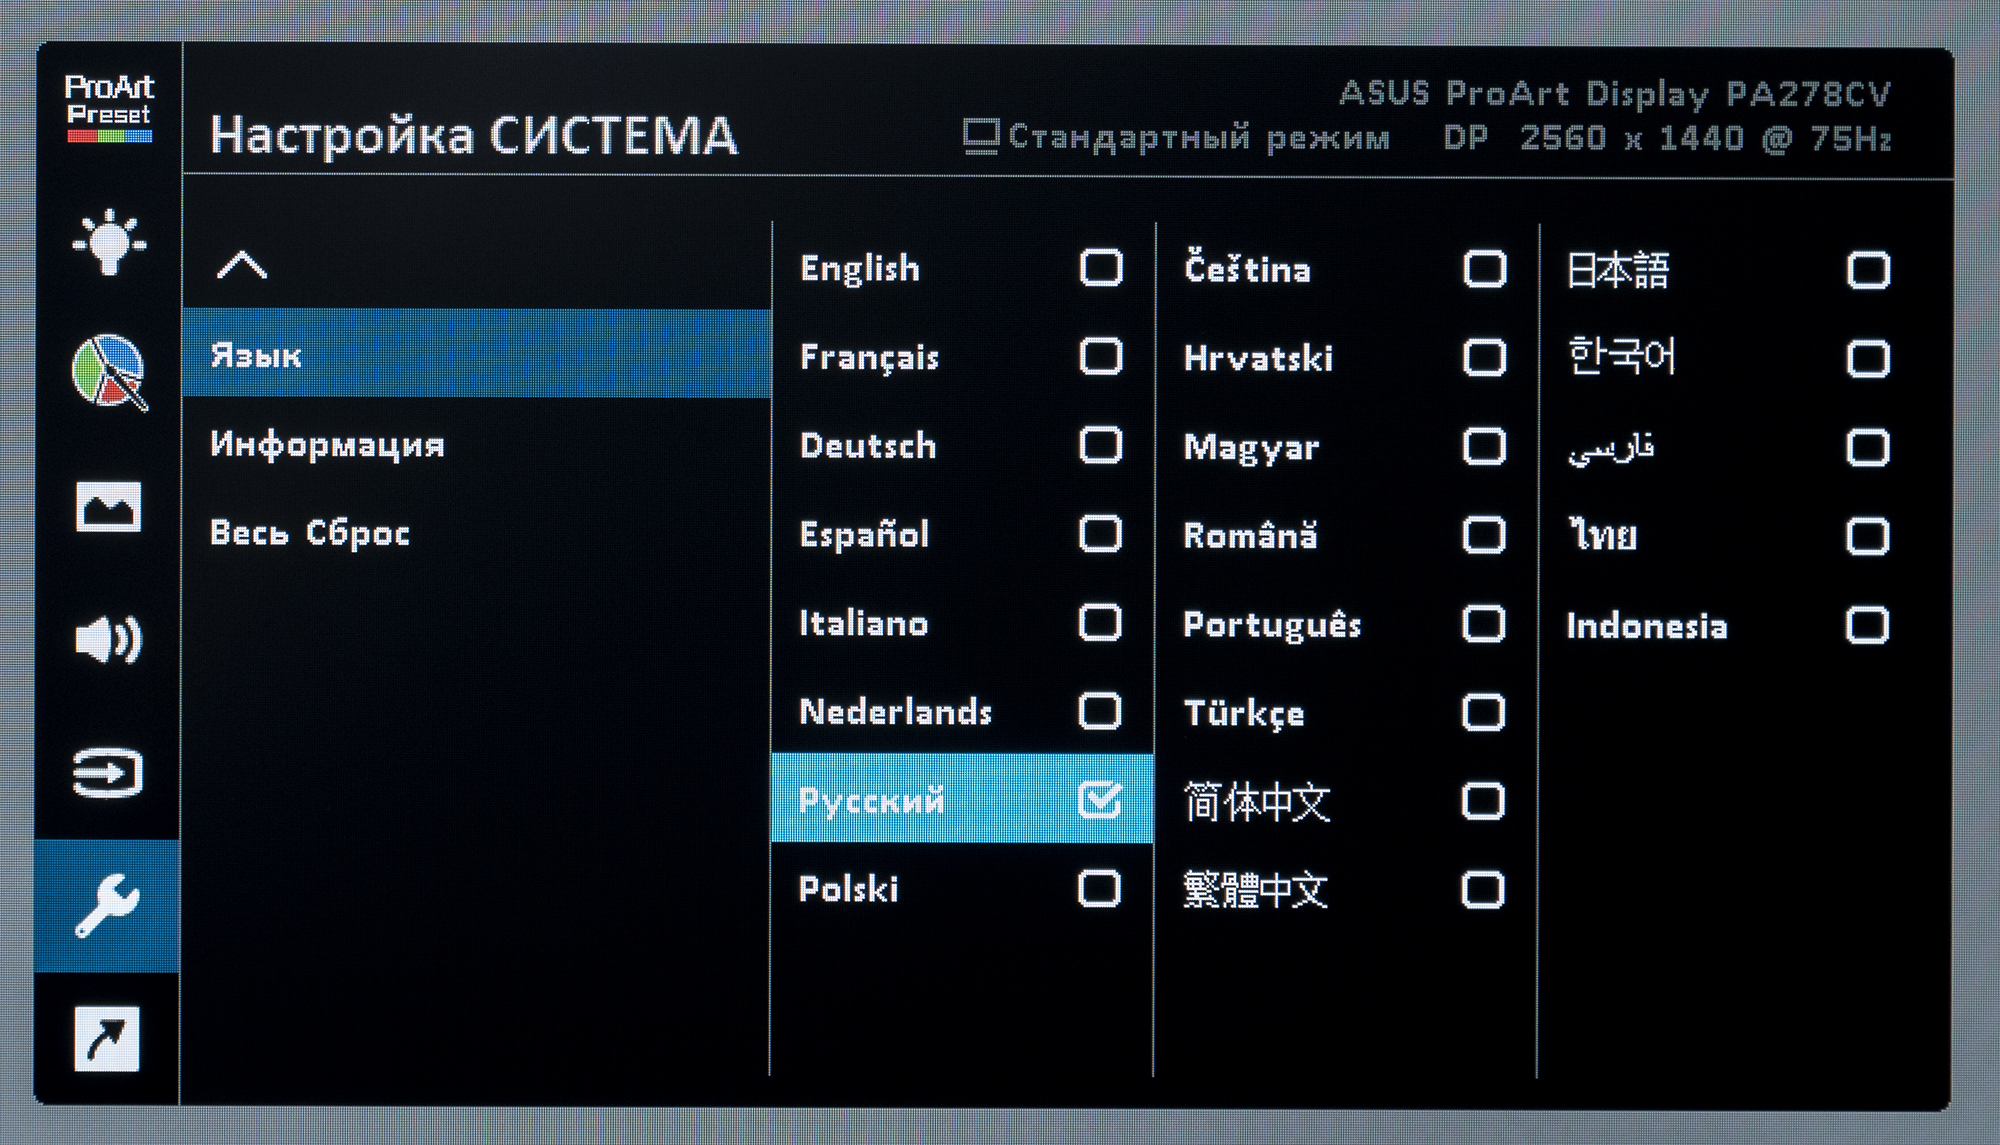2000x1145 pixels.
Task: Open the Image settings menu
Action: click(x=109, y=506)
